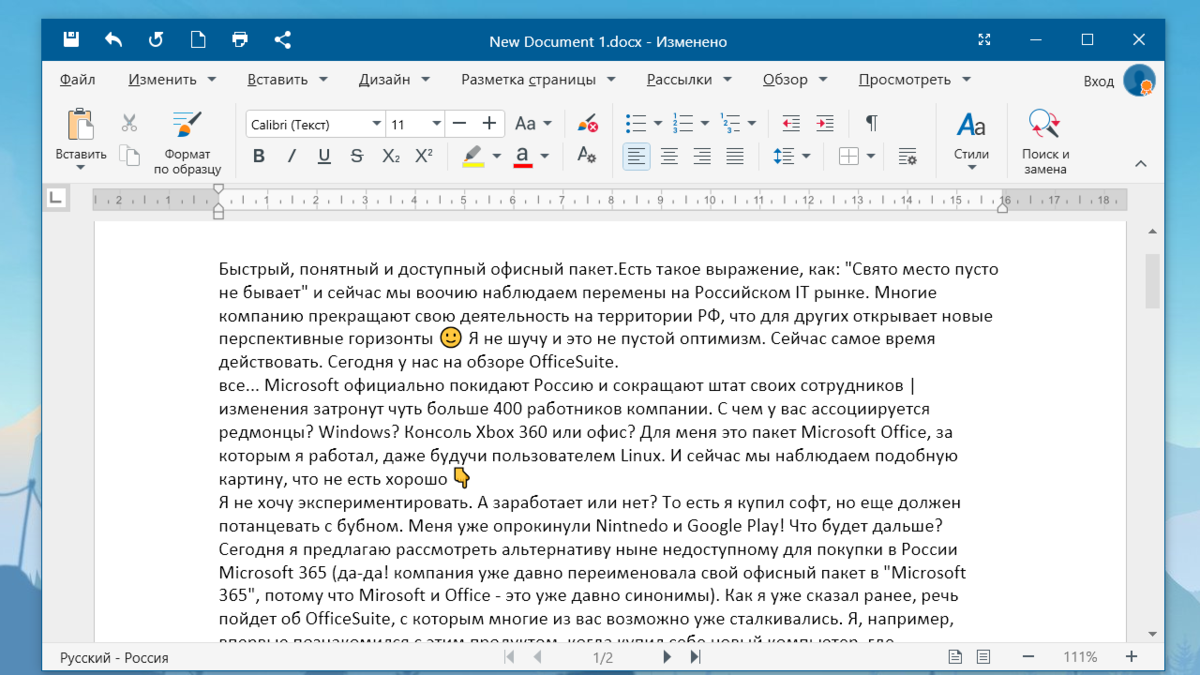This screenshot has width=1200, height=675.
Task: Expand the numbered list dropdown
Action: 705,124
